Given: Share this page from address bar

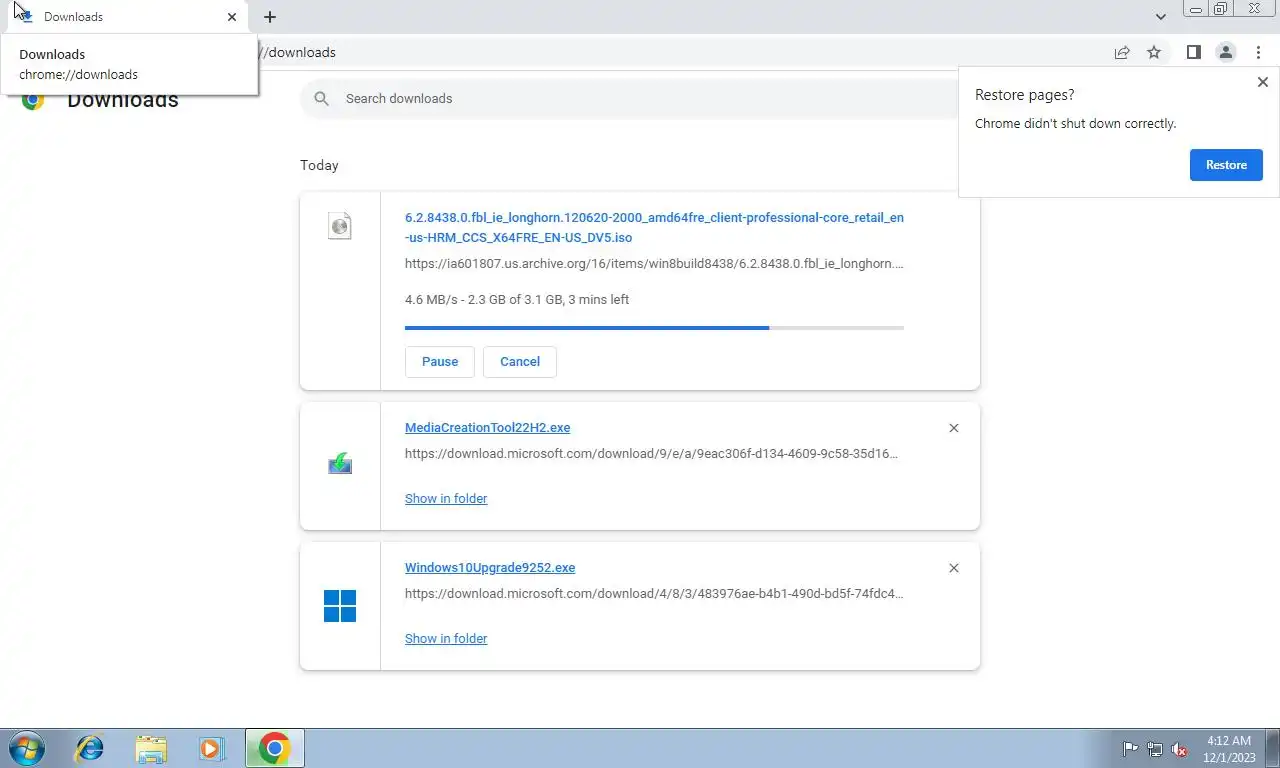Looking at the screenshot, I should click(x=1122, y=52).
